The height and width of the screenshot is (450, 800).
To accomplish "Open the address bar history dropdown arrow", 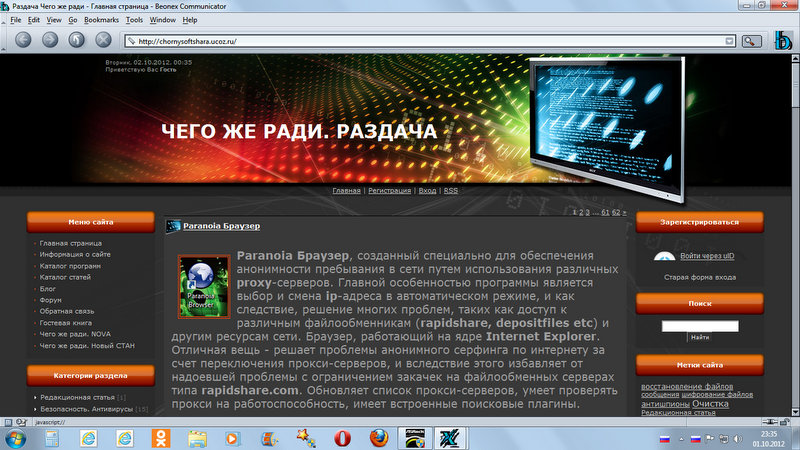I will tap(730, 41).
